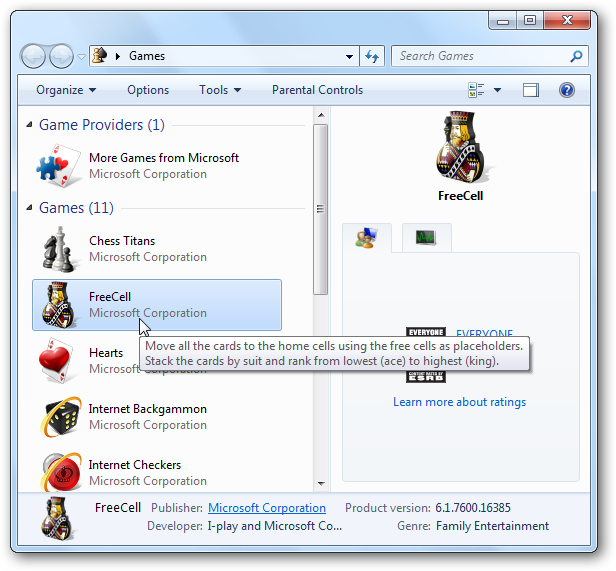The image size is (616, 571).
Task: Select the Internet Checkers red piece icon
Action: point(61,472)
